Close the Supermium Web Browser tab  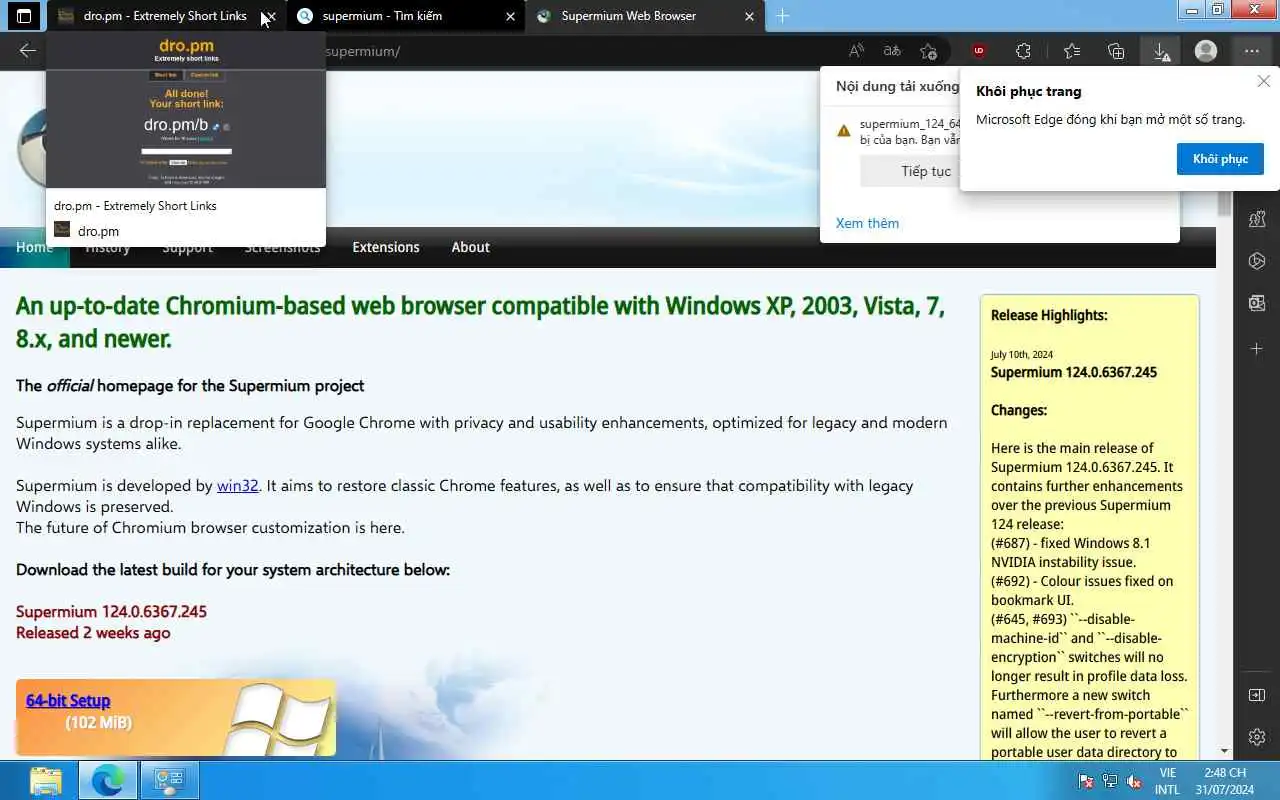point(751,16)
